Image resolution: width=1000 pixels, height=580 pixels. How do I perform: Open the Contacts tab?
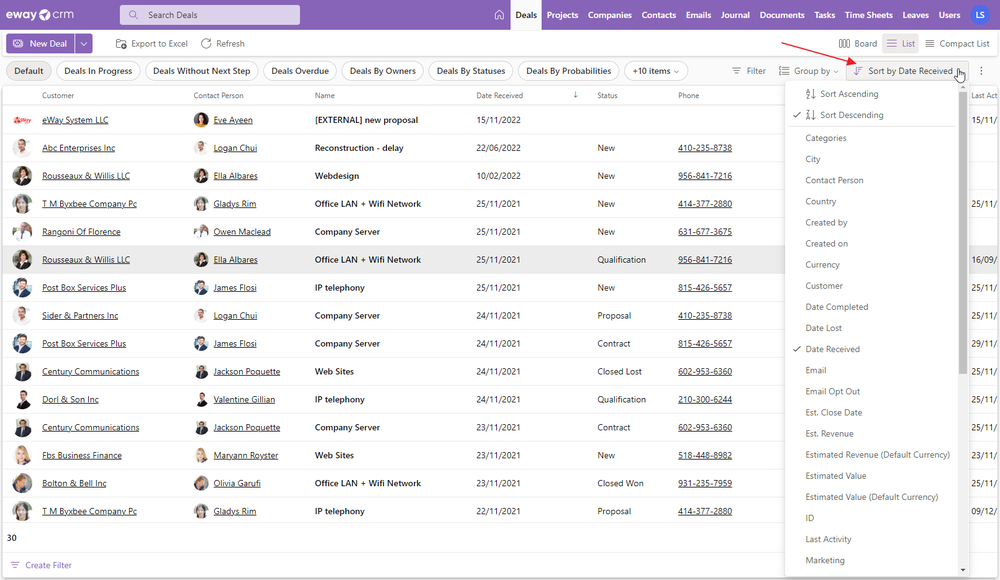[x=659, y=15]
